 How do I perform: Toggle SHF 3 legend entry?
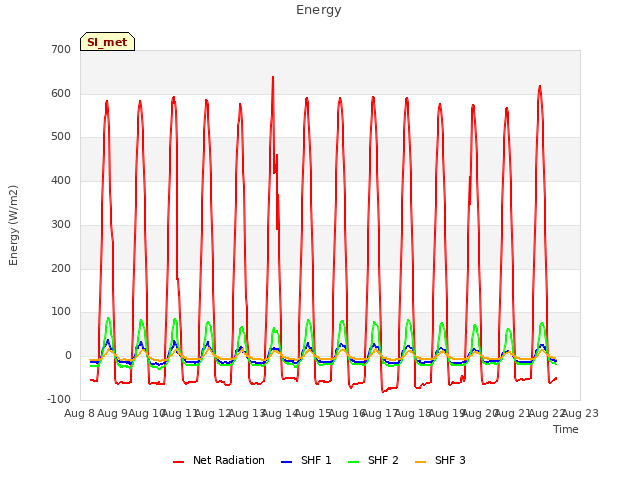[x=440, y=460]
